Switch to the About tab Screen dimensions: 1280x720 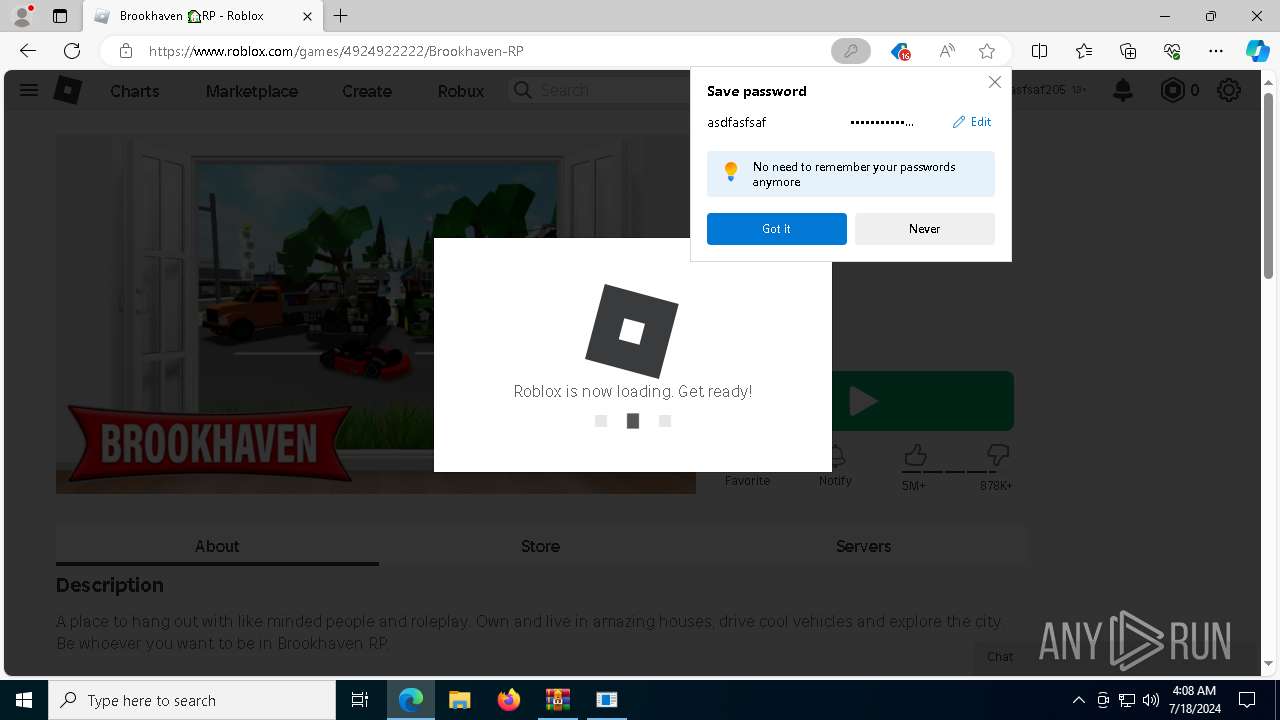coord(217,546)
